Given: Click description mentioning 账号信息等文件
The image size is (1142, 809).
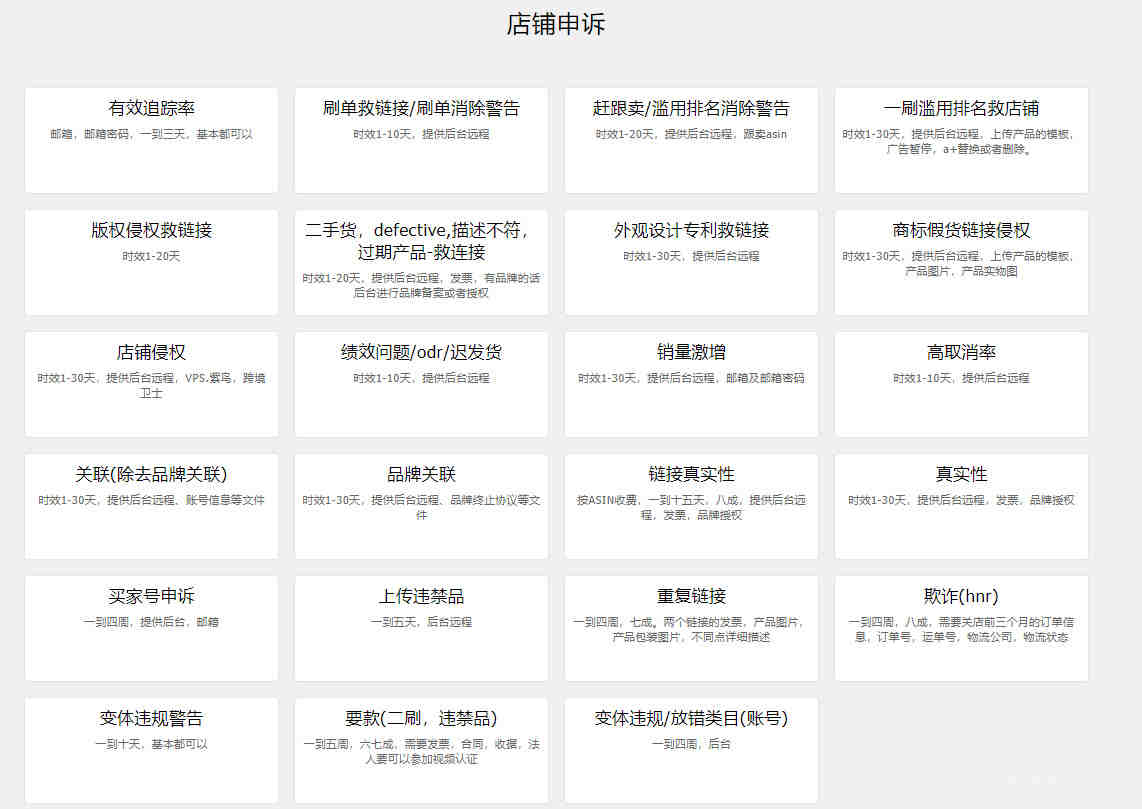Looking at the screenshot, I should pyautogui.click(x=151, y=500).
